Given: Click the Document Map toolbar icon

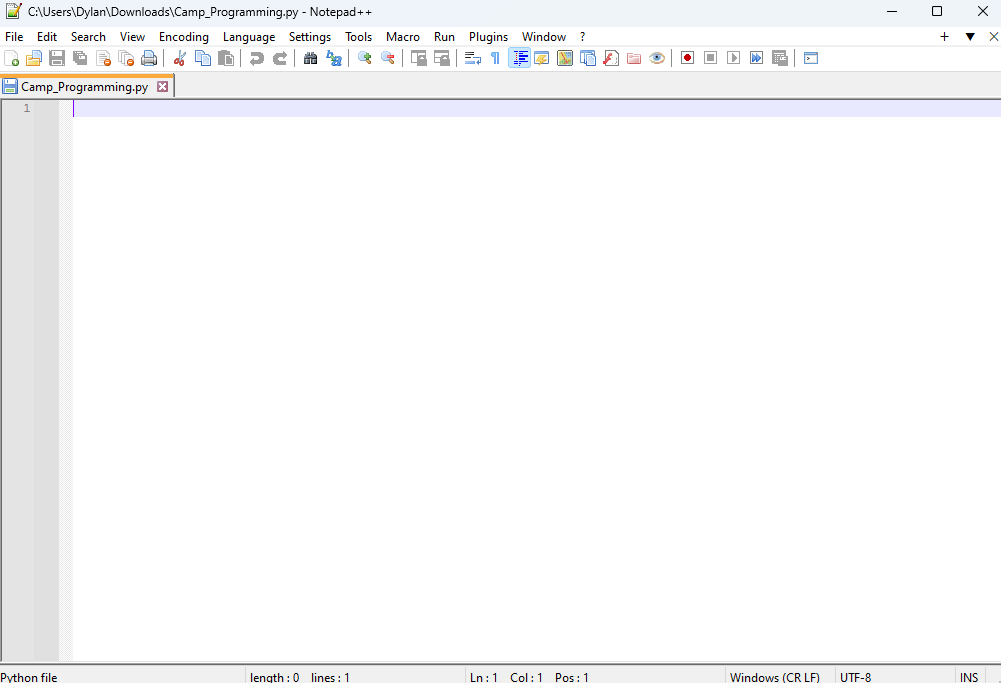Looking at the screenshot, I should 565,58.
